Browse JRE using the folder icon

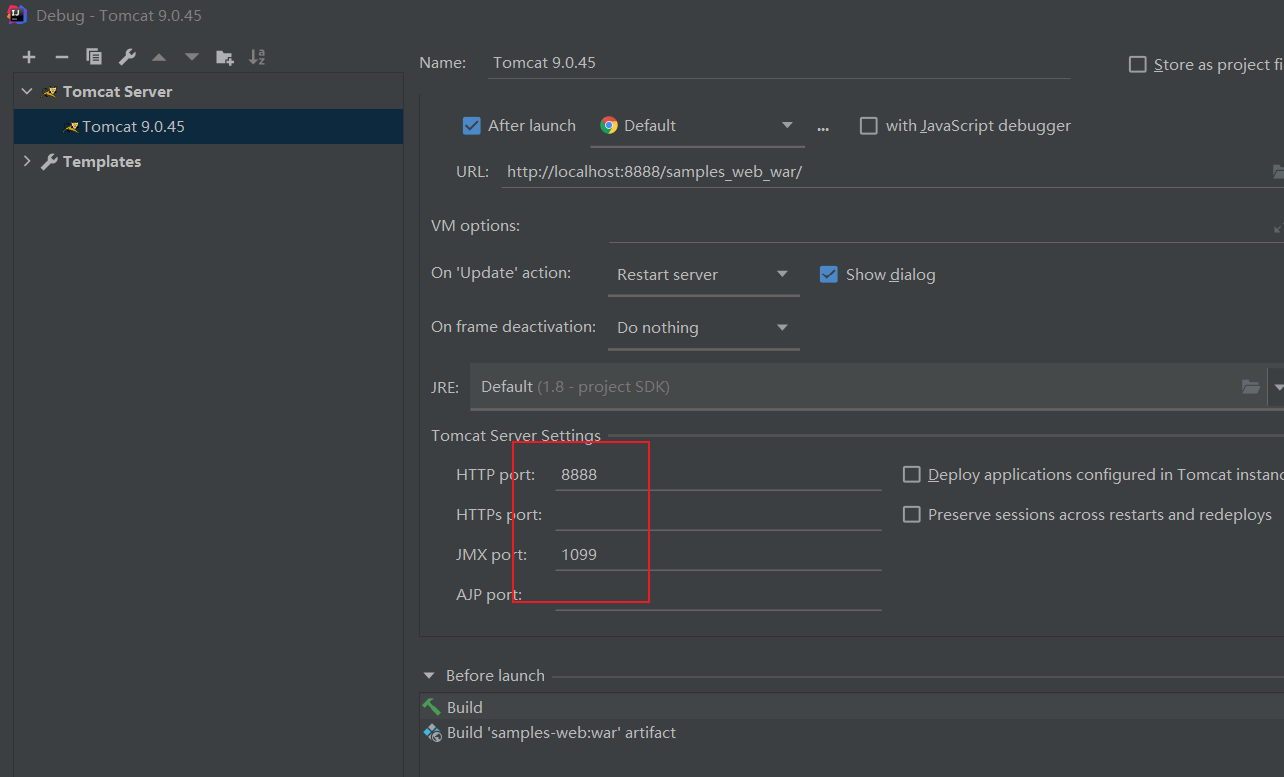tap(1250, 387)
